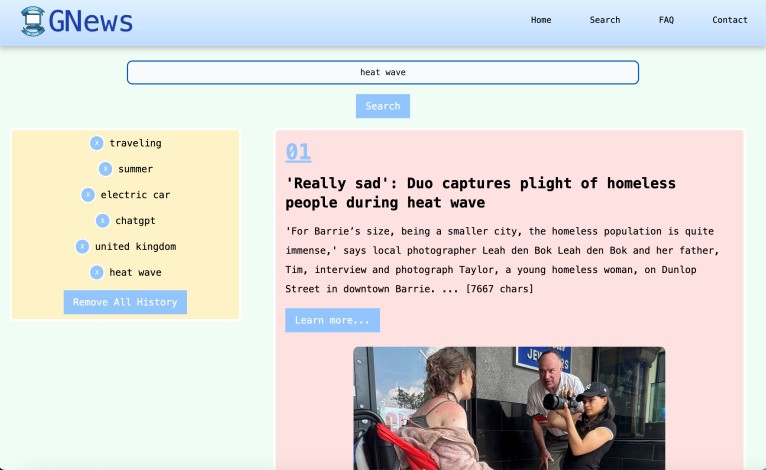The height and width of the screenshot is (470, 766).
Task: Remove 'united kingdom' history entry
Action: click(x=82, y=247)
